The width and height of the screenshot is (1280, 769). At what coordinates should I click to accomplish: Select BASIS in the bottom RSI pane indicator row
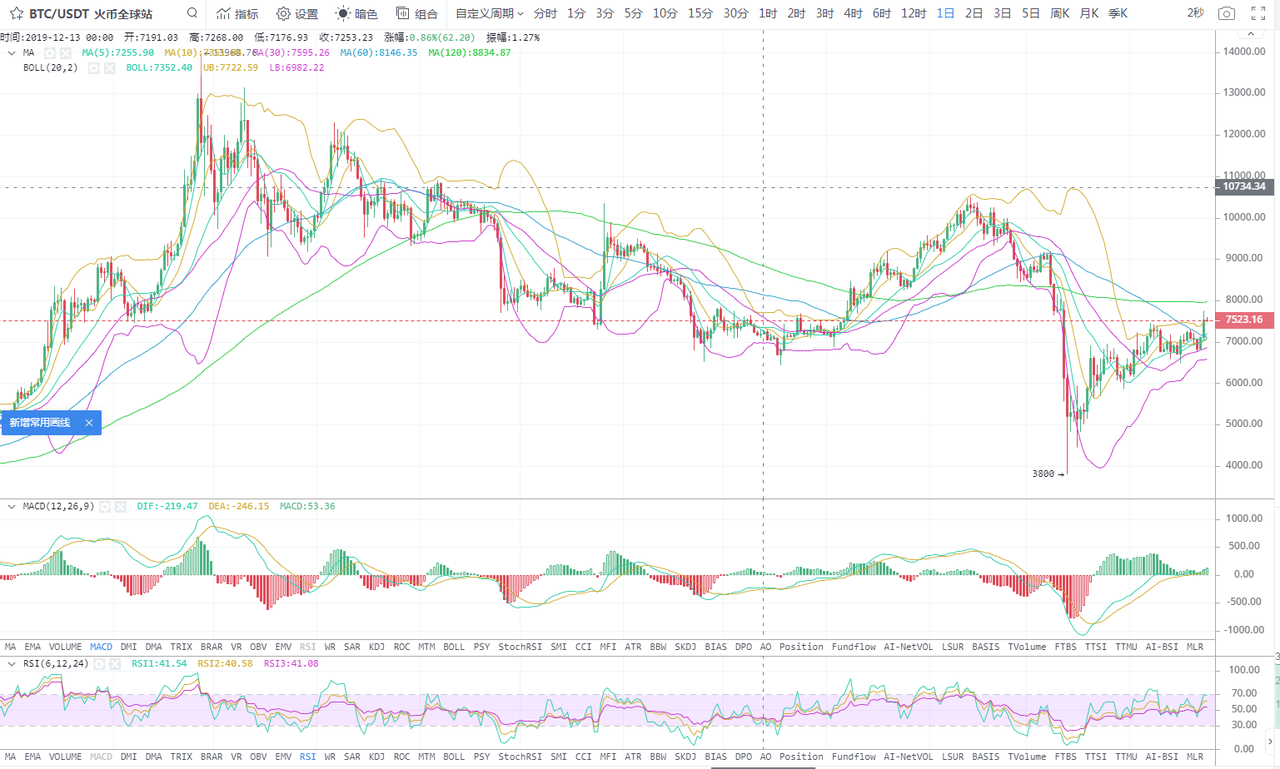click(985, 757)
